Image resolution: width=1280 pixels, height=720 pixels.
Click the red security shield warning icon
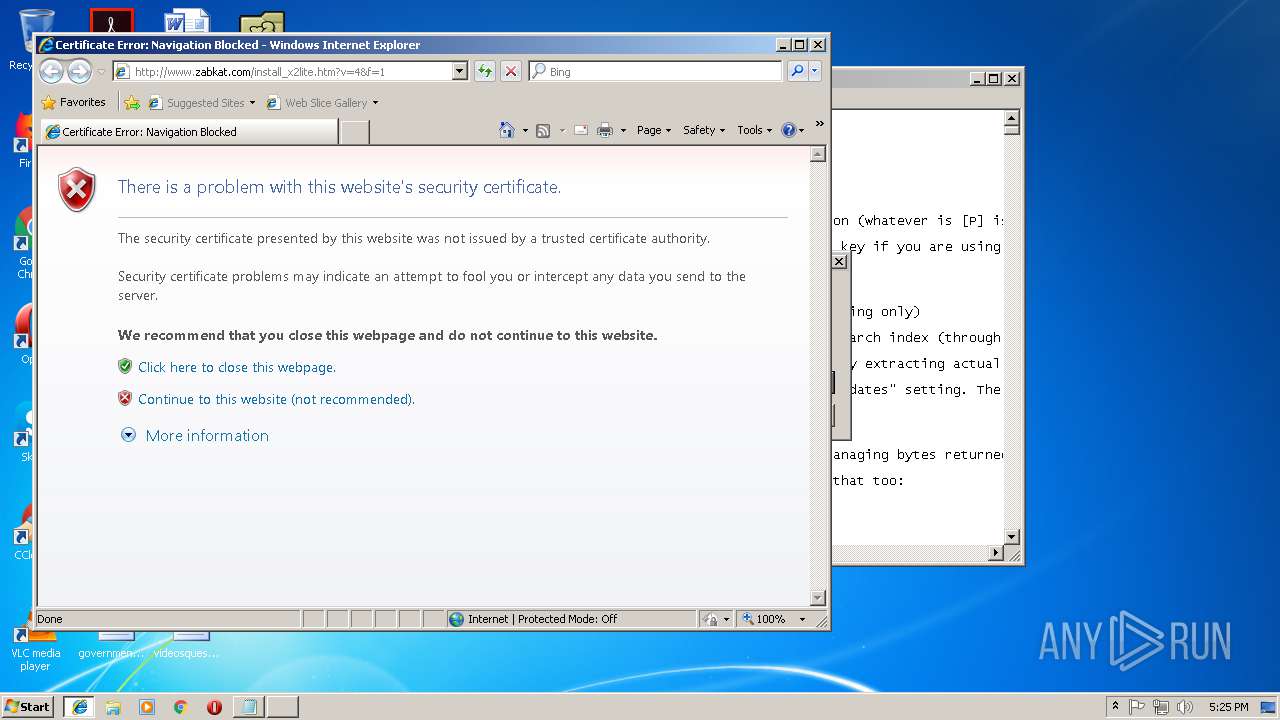tap(77, 189)
